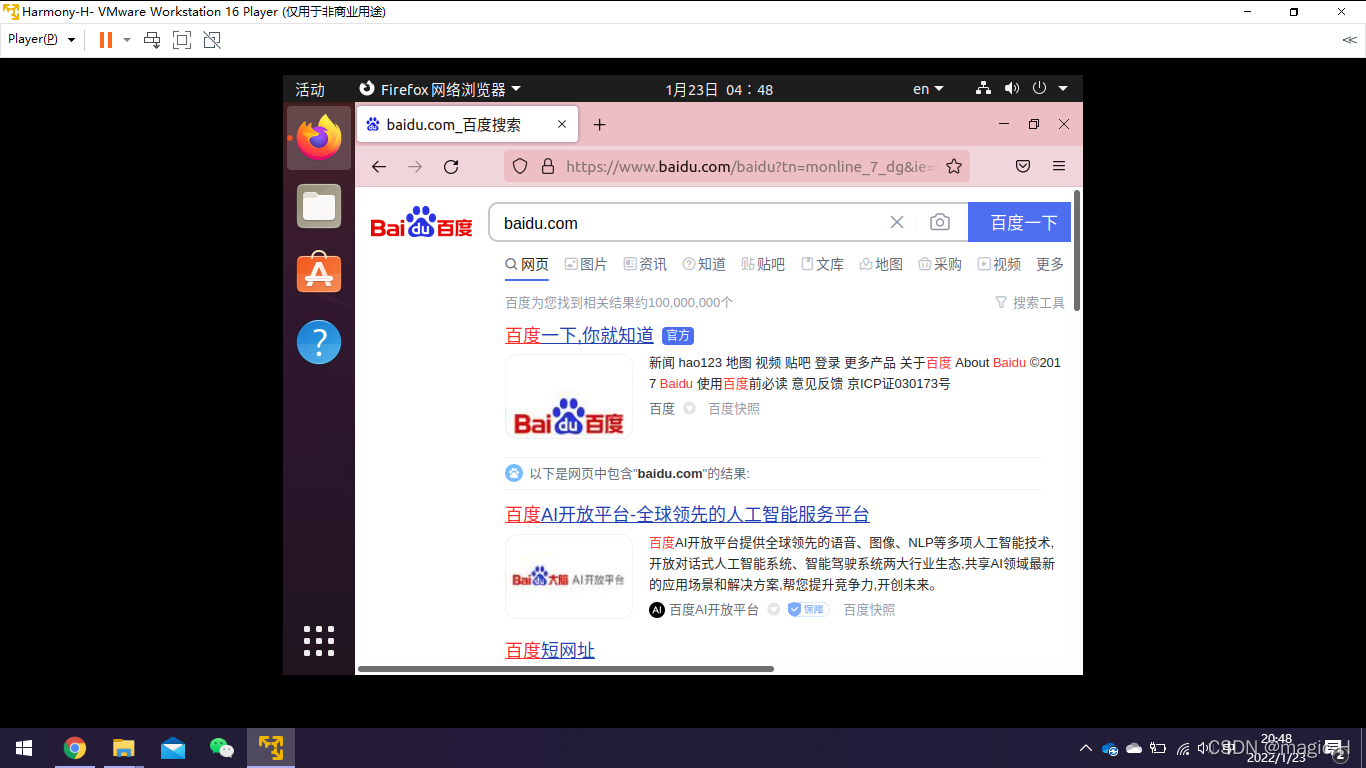The image size is (1366, 768).
Task: Enter VMware full screen mode
Action: pos(182,40)
